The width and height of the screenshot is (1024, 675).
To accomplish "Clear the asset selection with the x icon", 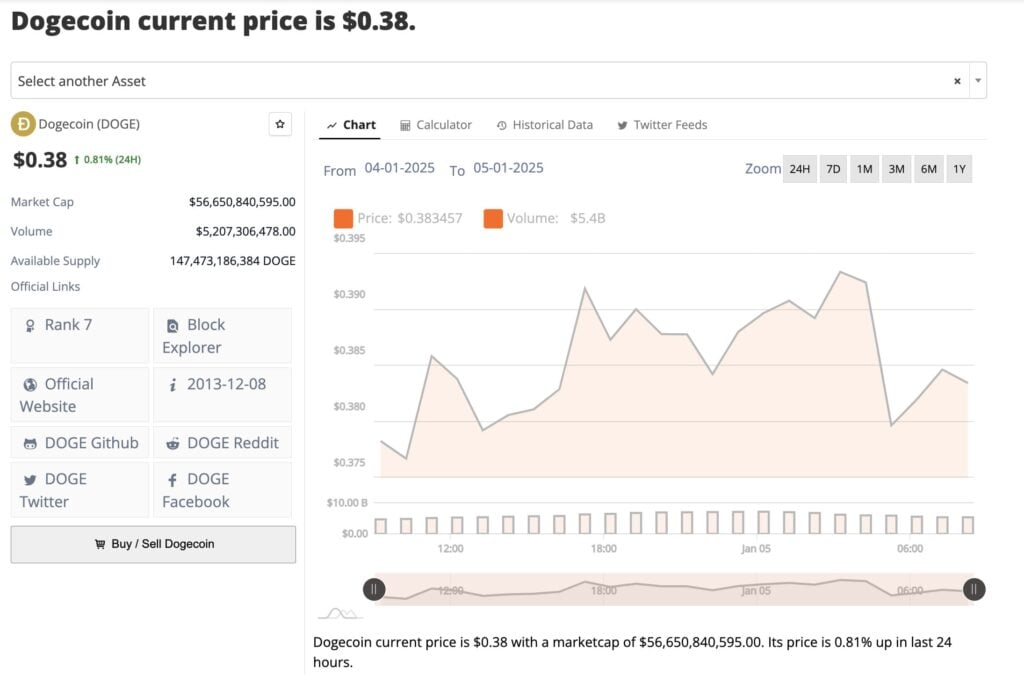I will pos(957,81).
